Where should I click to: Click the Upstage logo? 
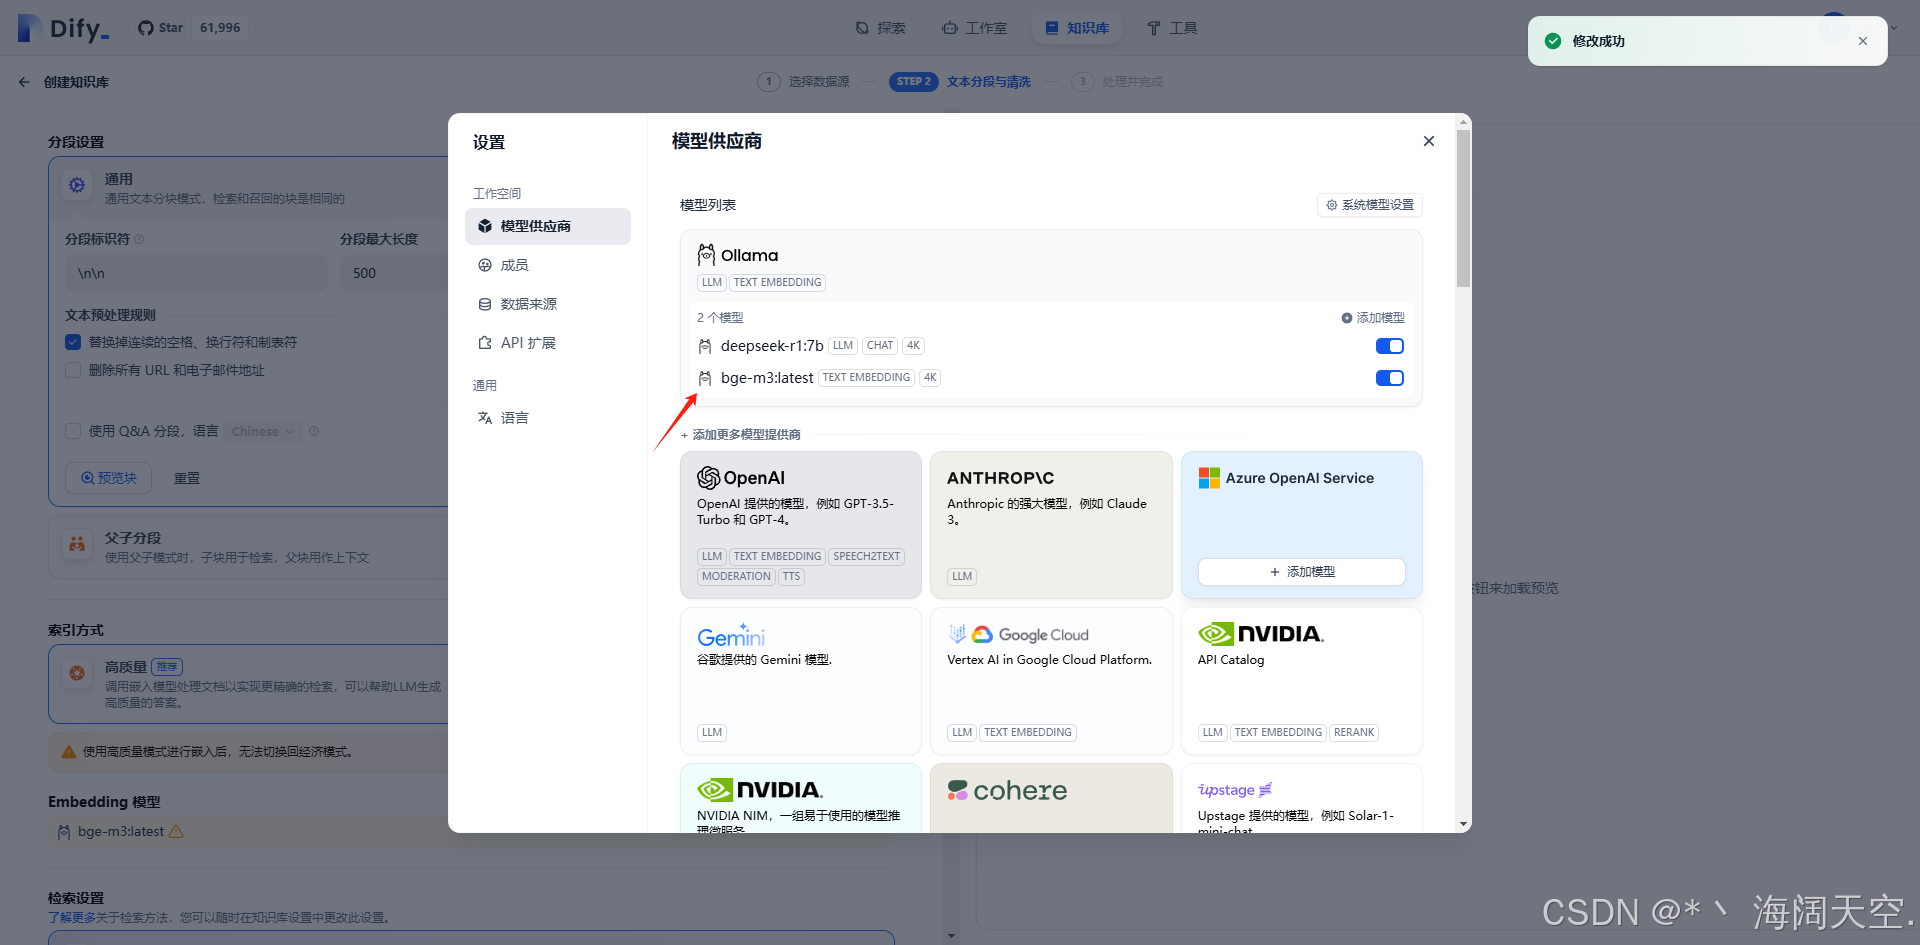coord(1235,790)
